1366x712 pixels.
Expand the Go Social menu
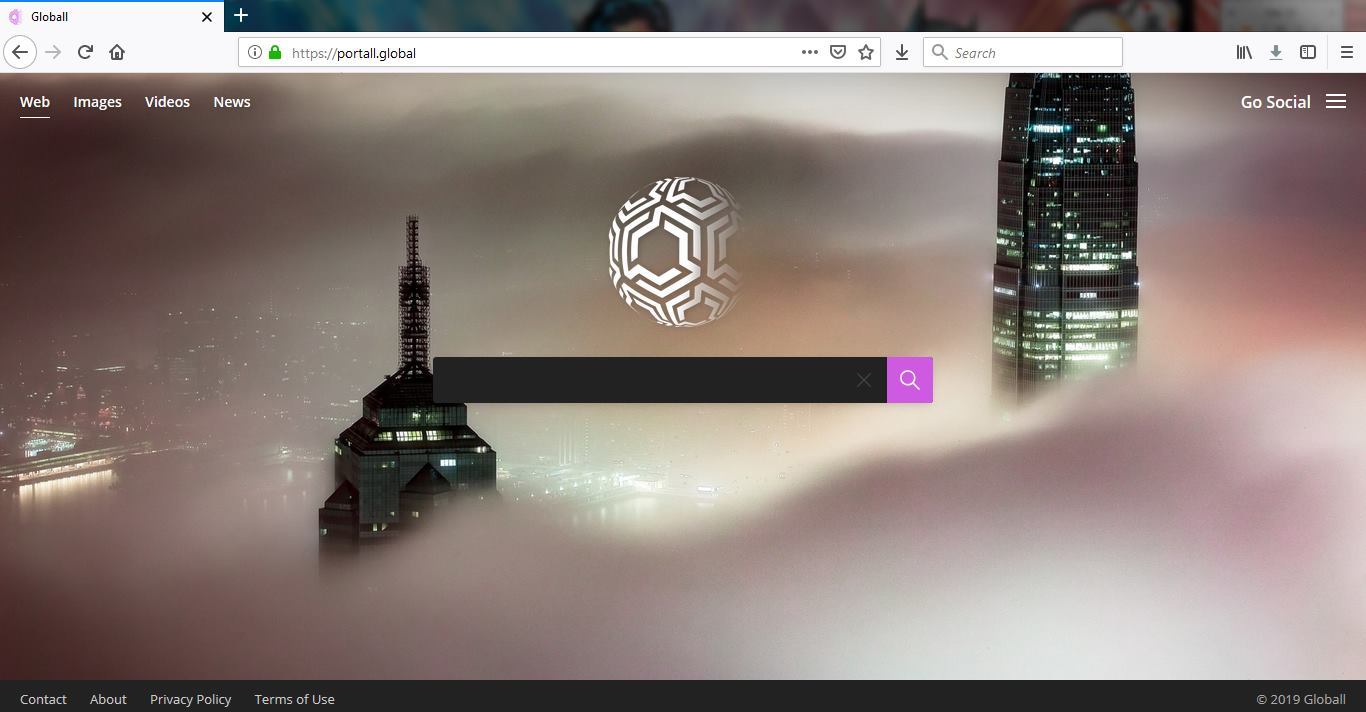[1293, 102]
